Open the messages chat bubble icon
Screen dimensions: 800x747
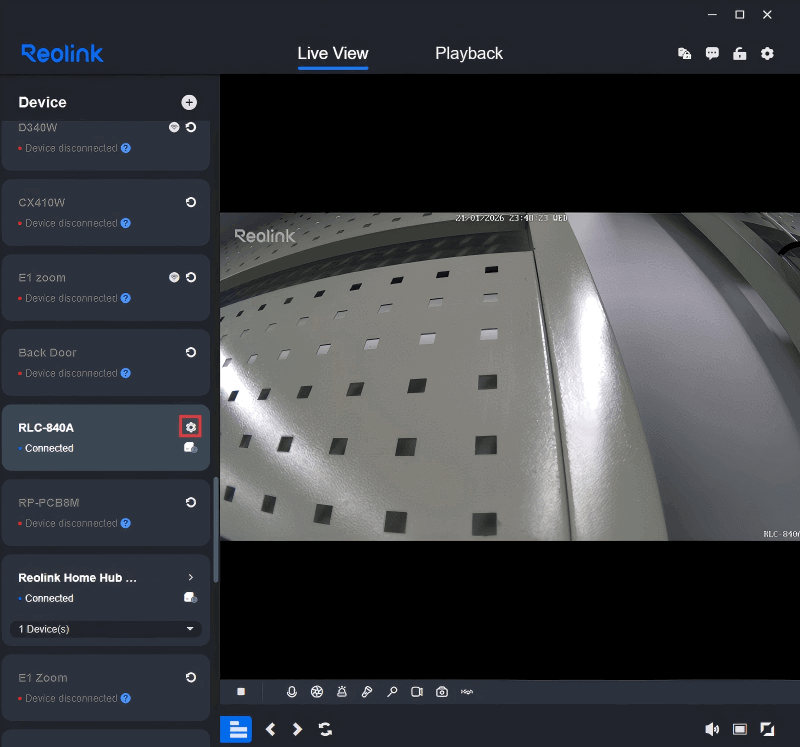[x=712, y=53]
